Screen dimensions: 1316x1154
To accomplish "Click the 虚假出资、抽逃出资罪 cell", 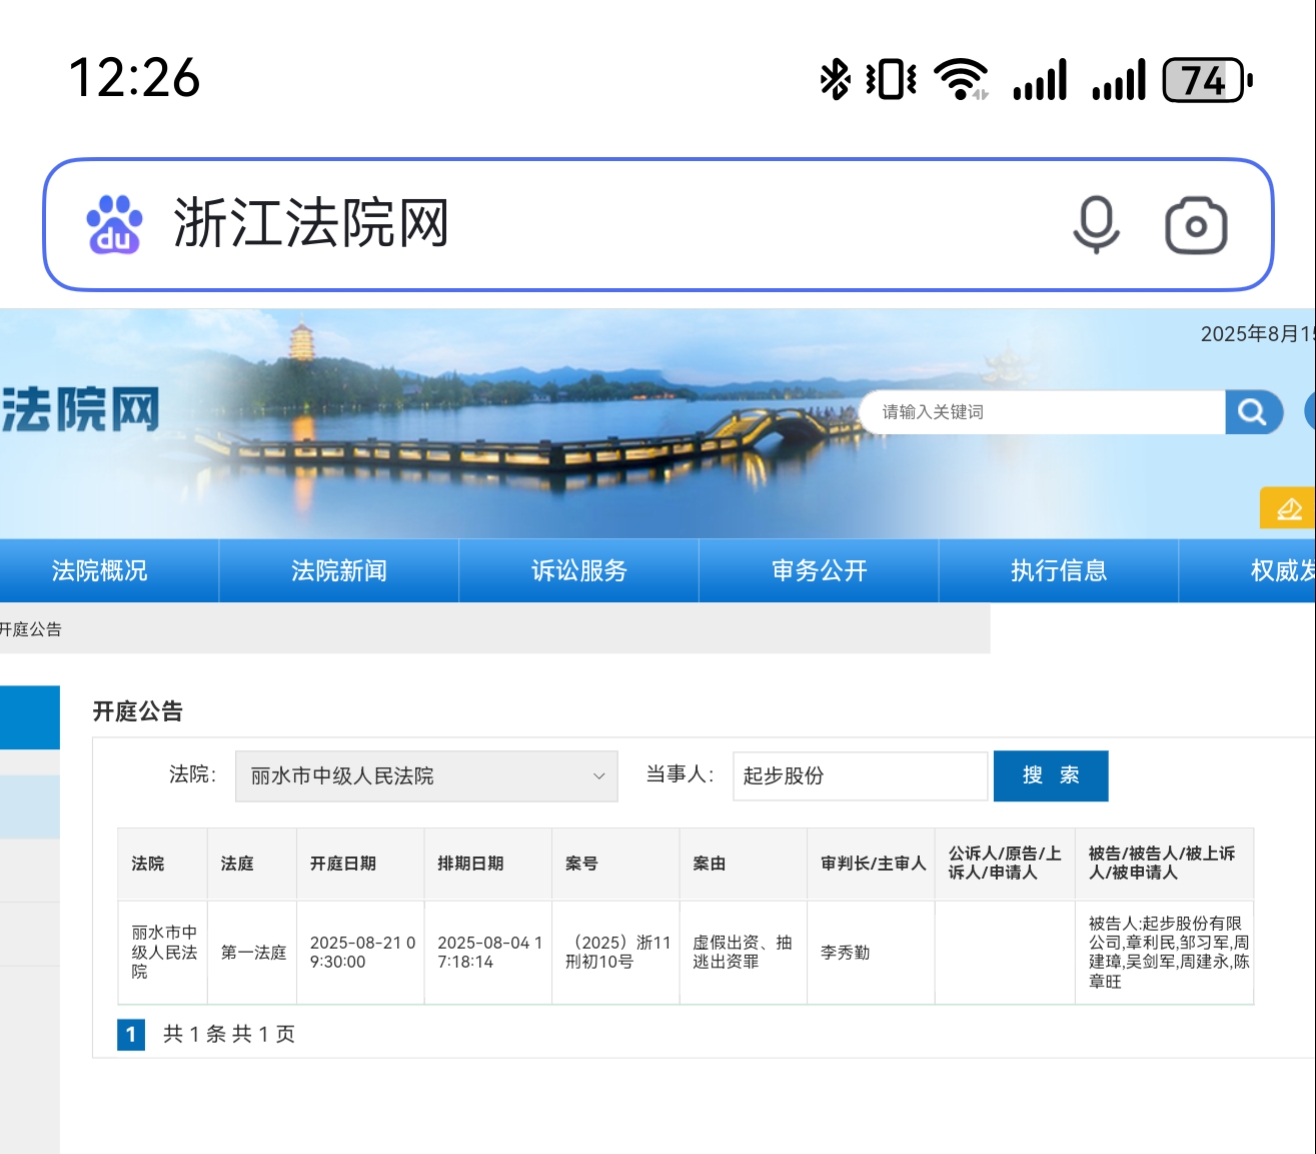I will click(742, 952).
